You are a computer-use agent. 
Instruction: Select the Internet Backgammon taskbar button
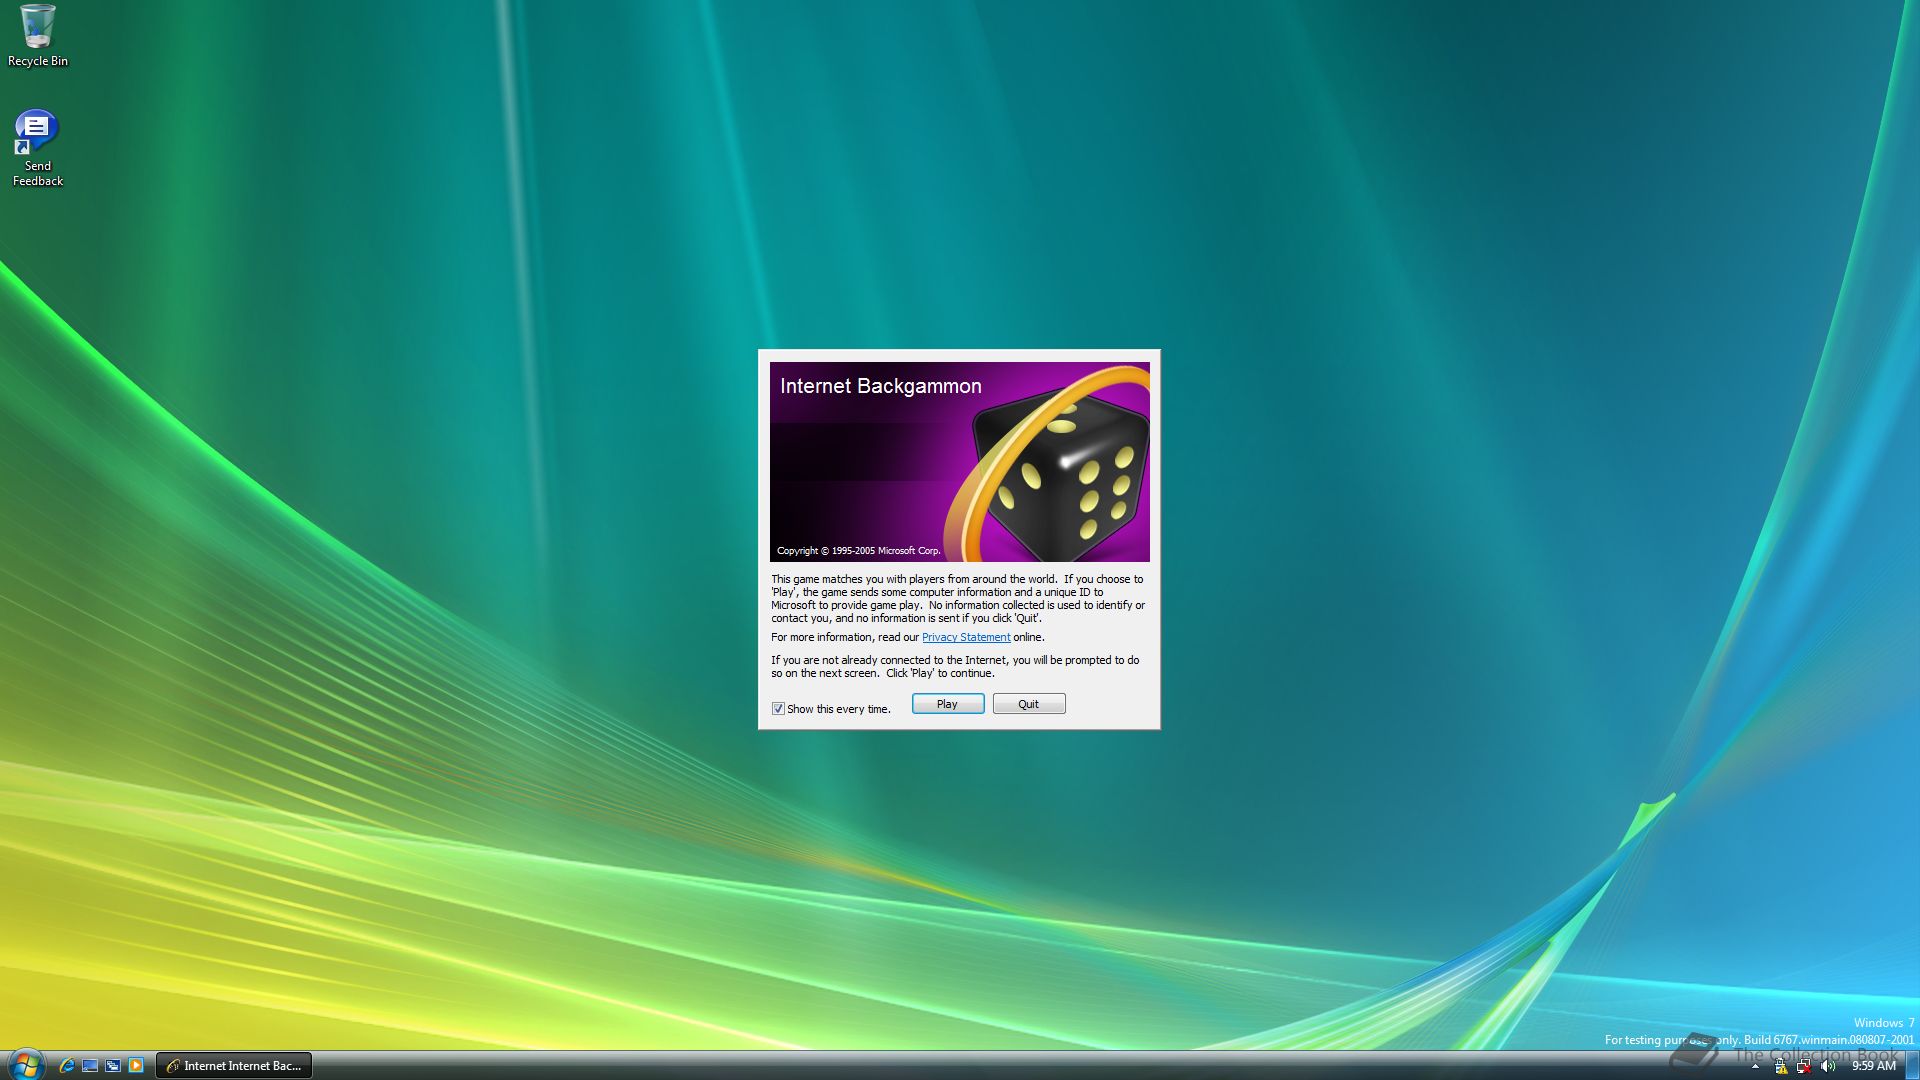(234, 1066)
